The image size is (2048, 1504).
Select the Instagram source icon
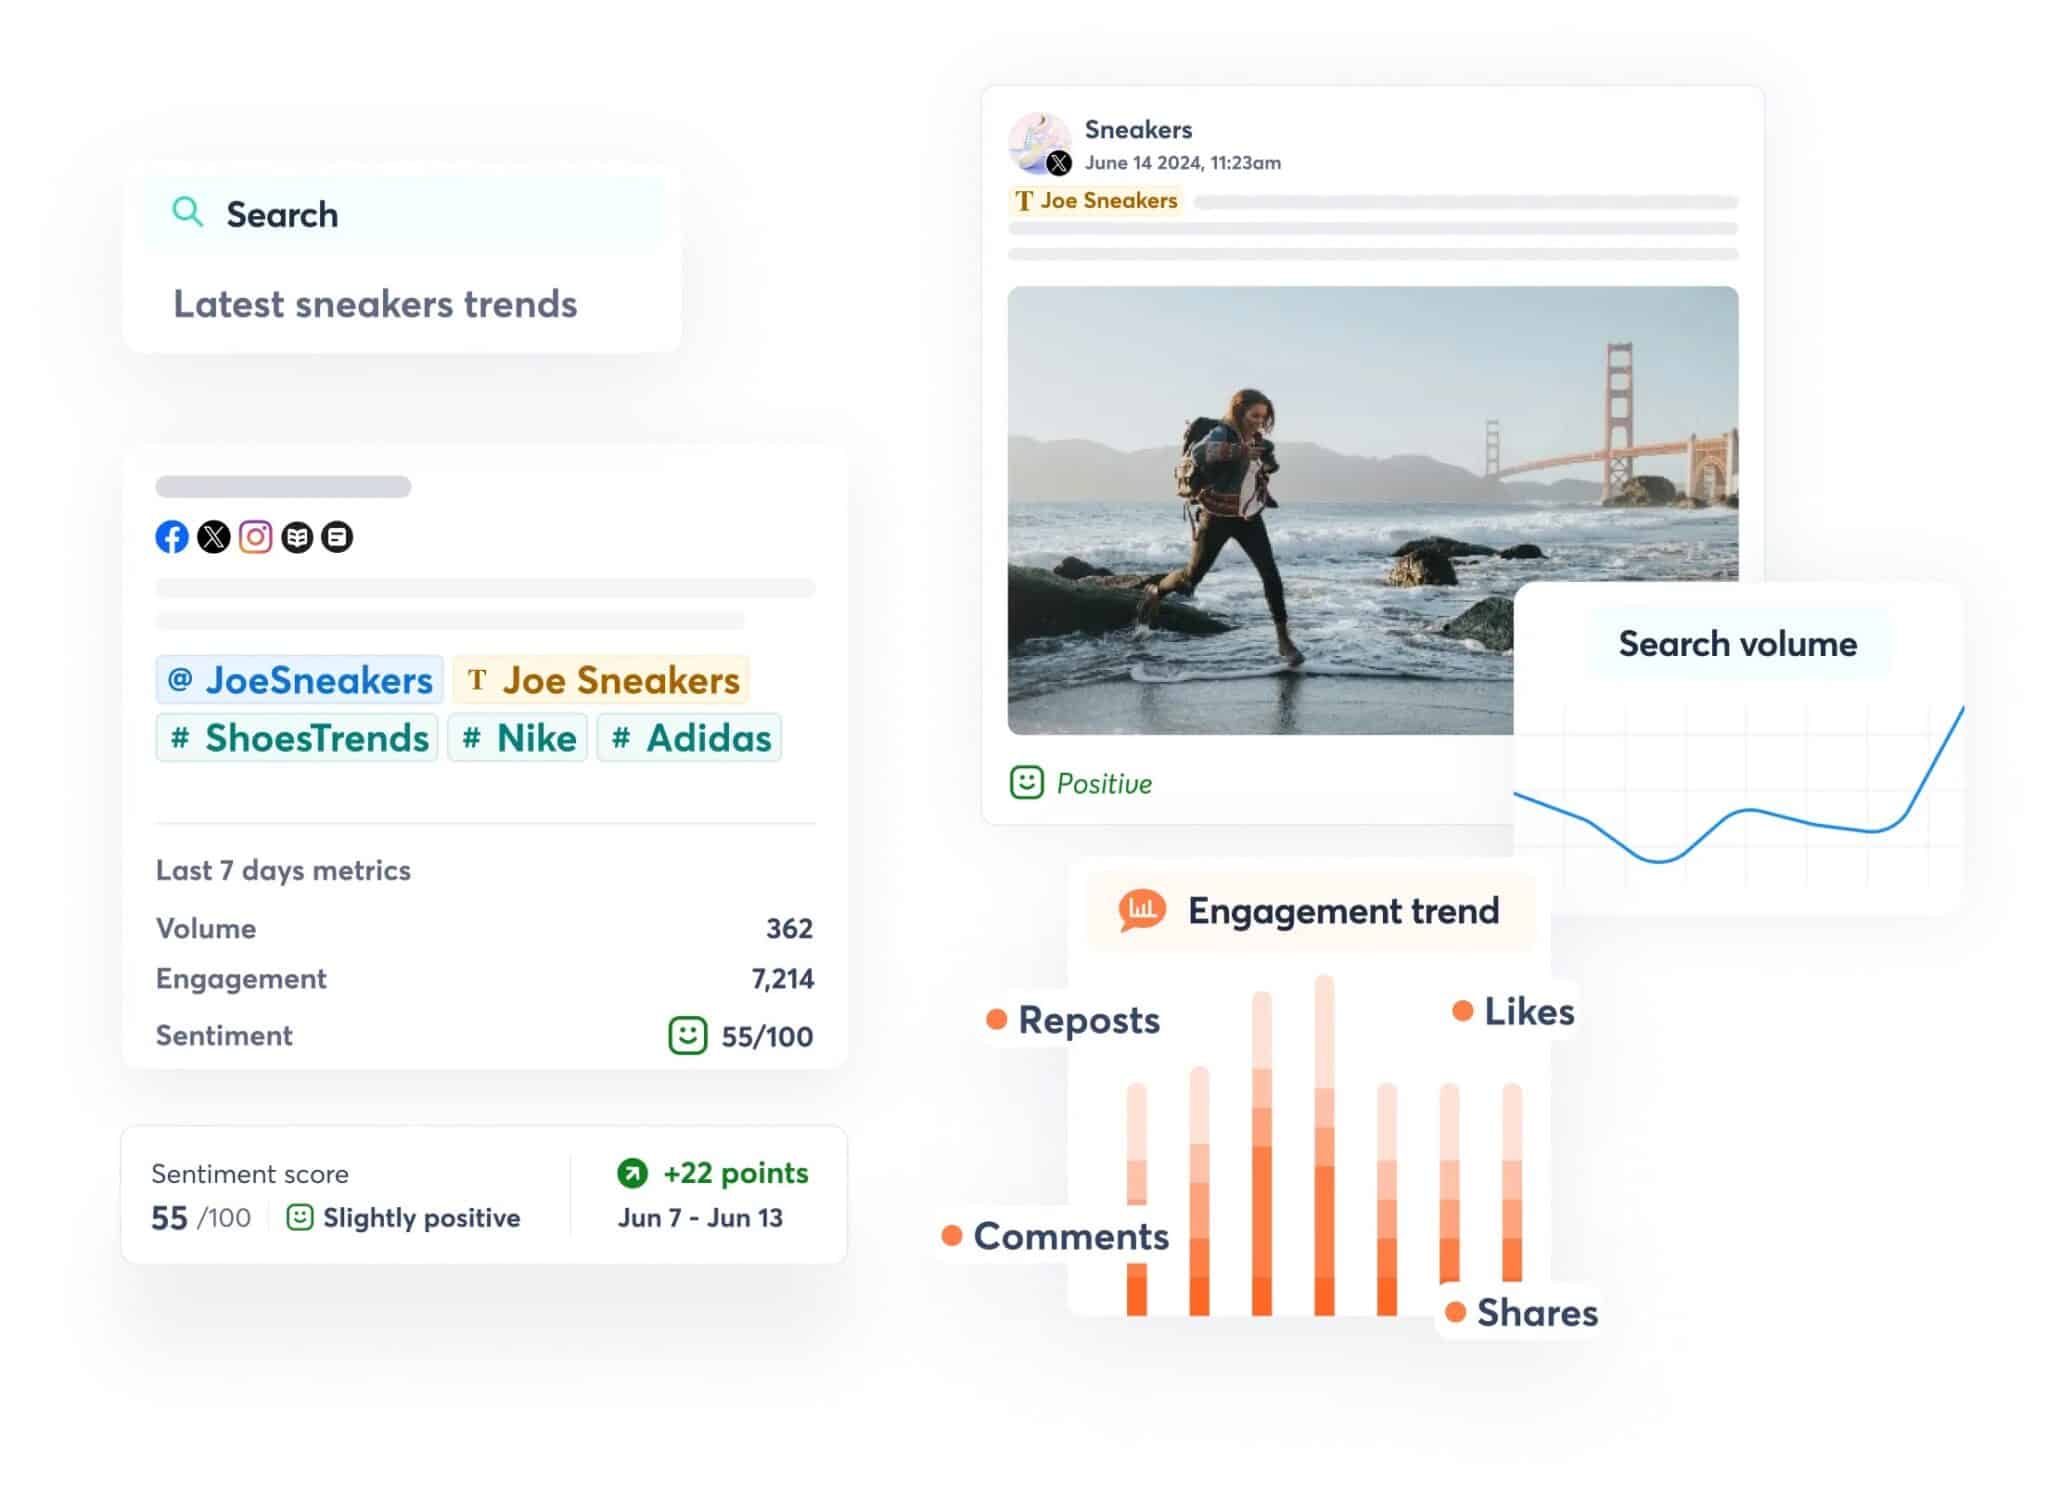[x=256, y=537]
